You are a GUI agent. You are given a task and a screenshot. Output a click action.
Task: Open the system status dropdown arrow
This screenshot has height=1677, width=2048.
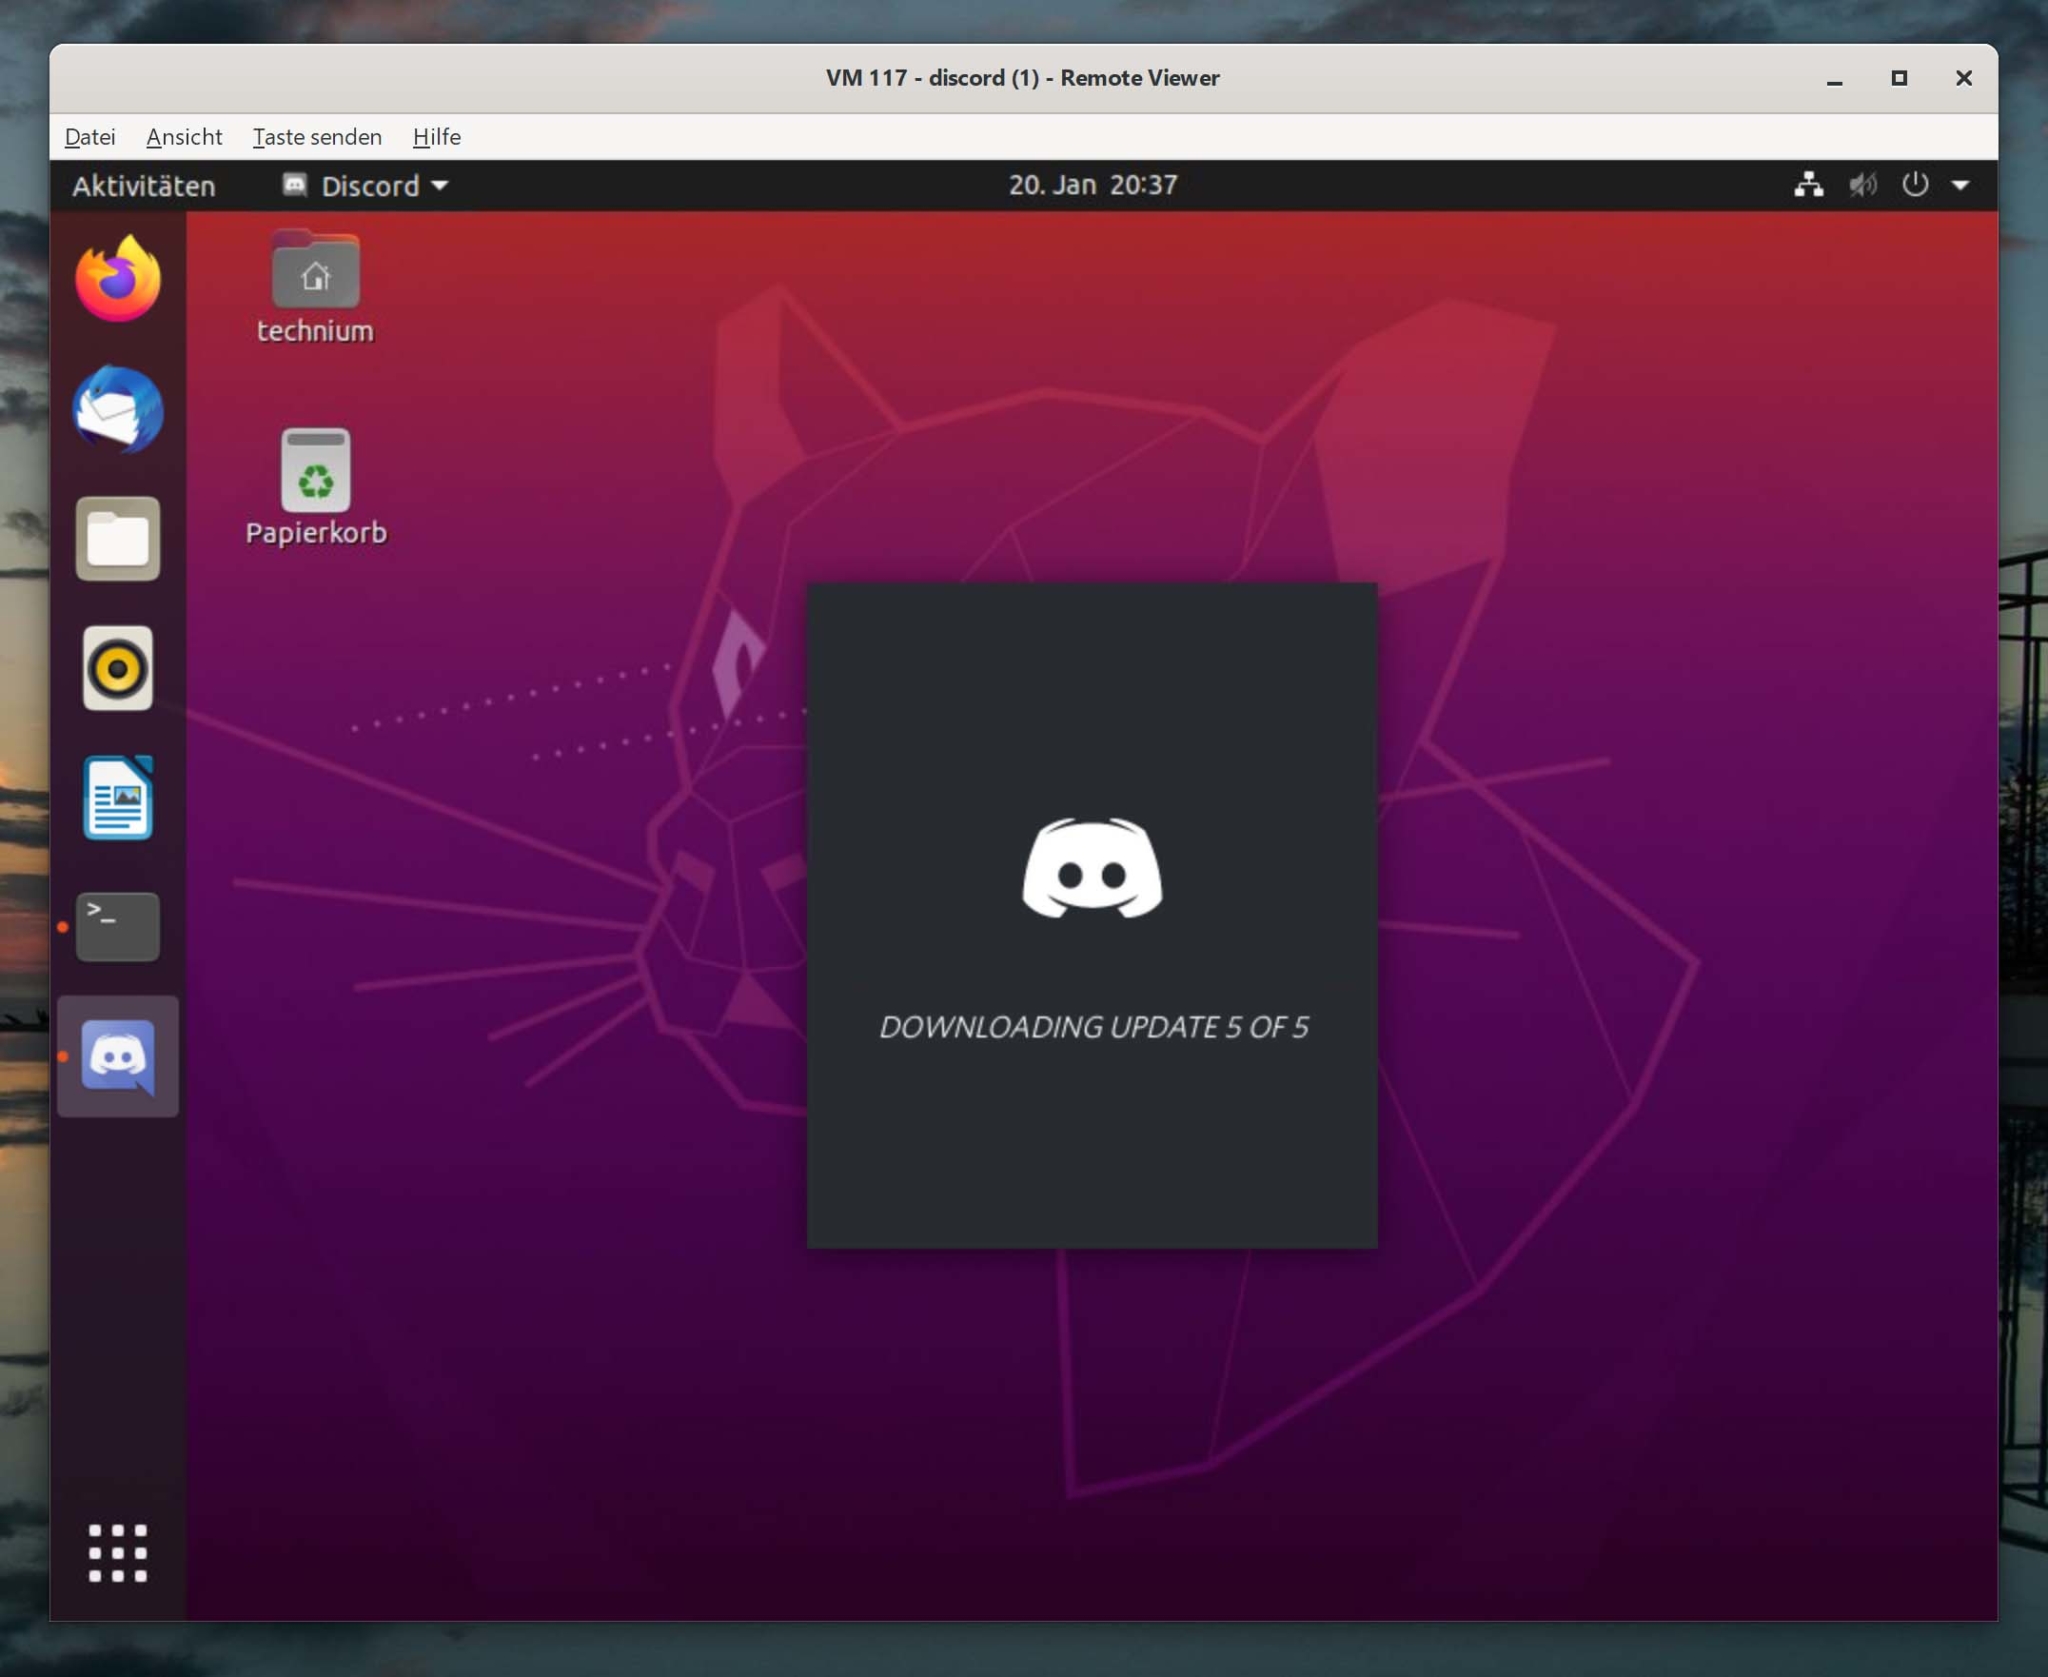(1962, 185)
